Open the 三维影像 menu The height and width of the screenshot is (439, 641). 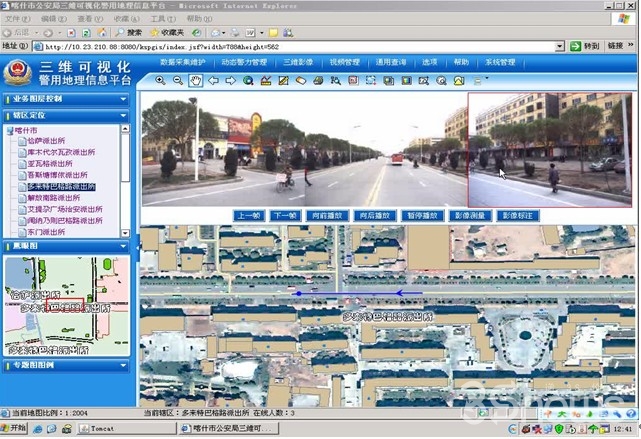pos(297,62)
